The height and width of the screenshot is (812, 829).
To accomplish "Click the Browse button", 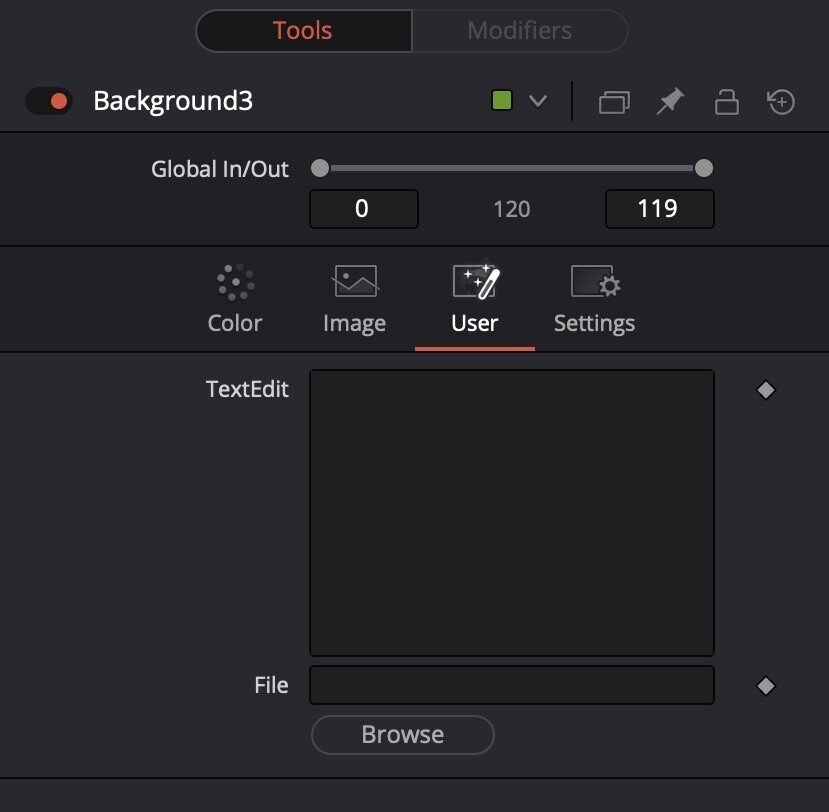I will [x=402, y=735].
